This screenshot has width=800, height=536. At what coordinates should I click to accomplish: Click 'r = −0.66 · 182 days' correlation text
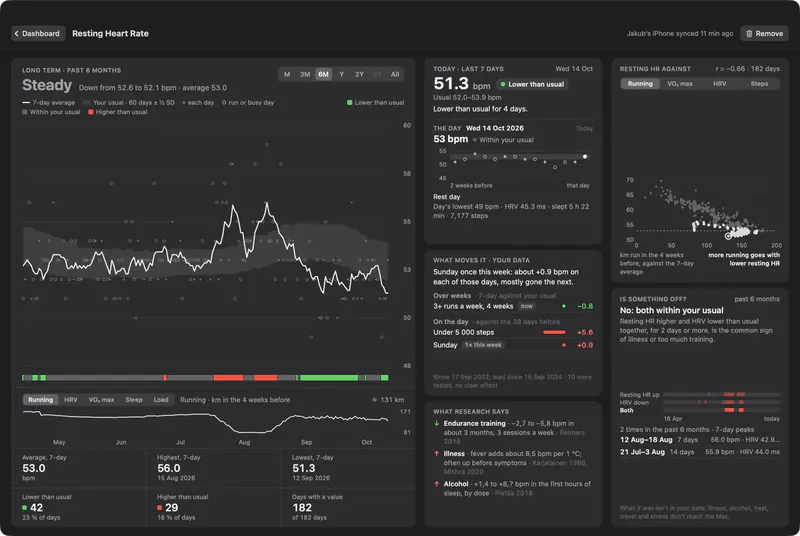click(x=747, y=69)
